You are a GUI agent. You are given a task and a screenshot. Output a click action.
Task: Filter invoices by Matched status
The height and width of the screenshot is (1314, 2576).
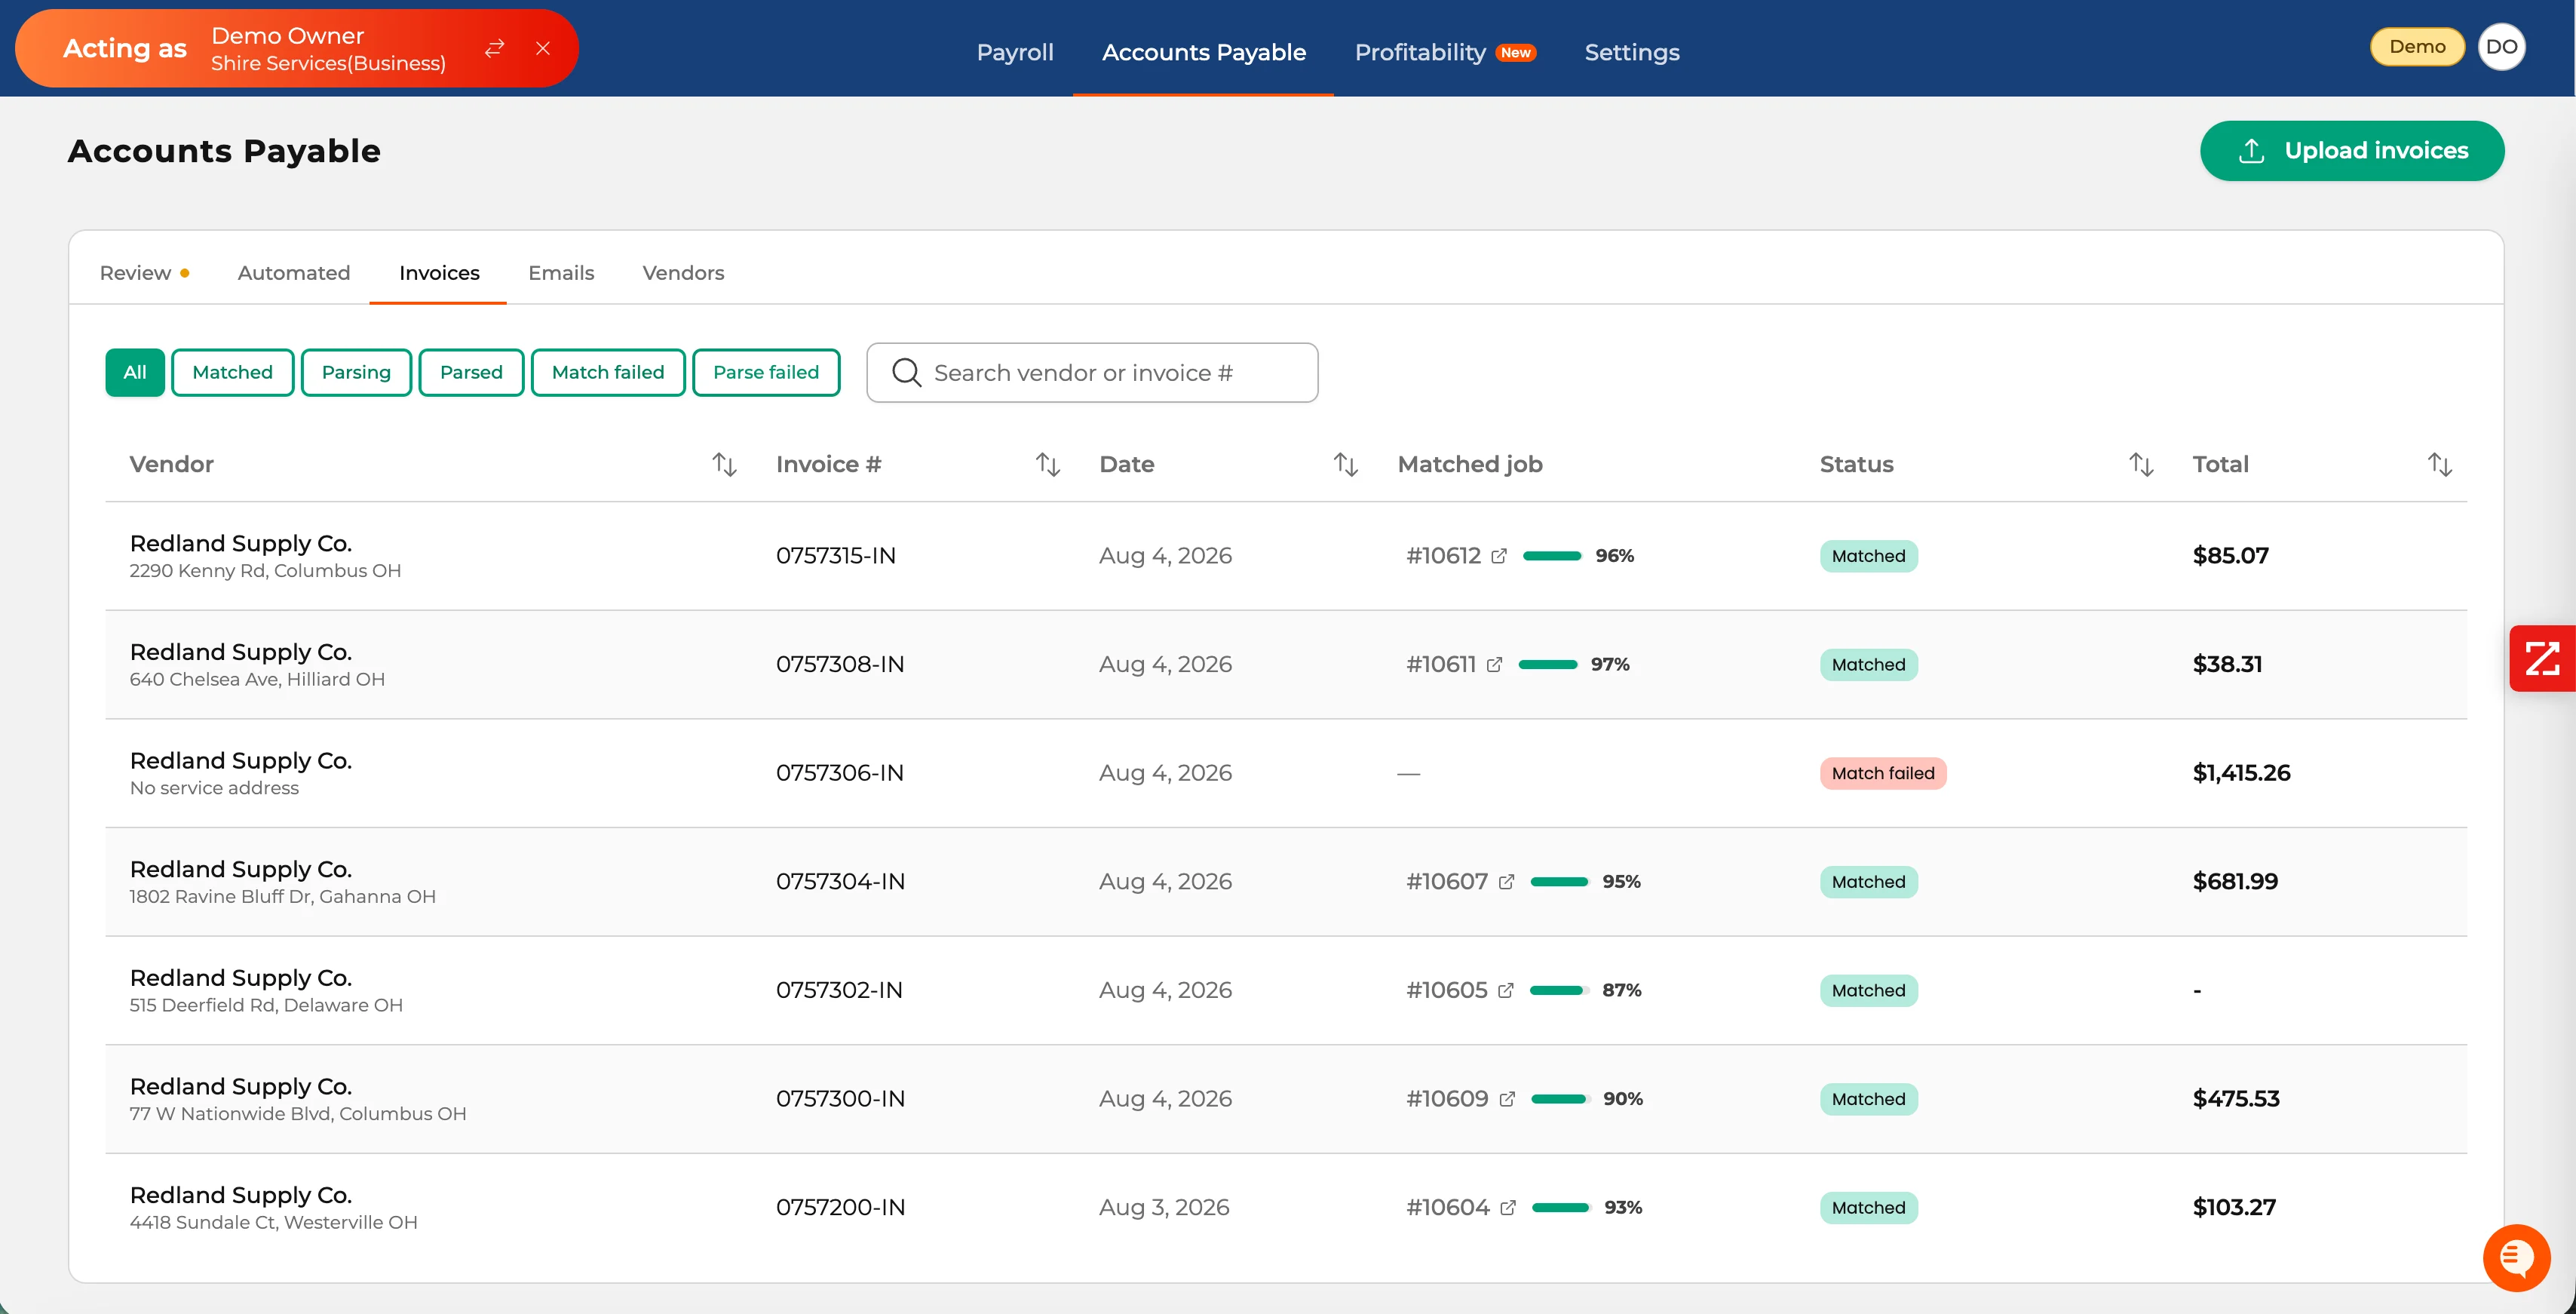click(232, 373)
